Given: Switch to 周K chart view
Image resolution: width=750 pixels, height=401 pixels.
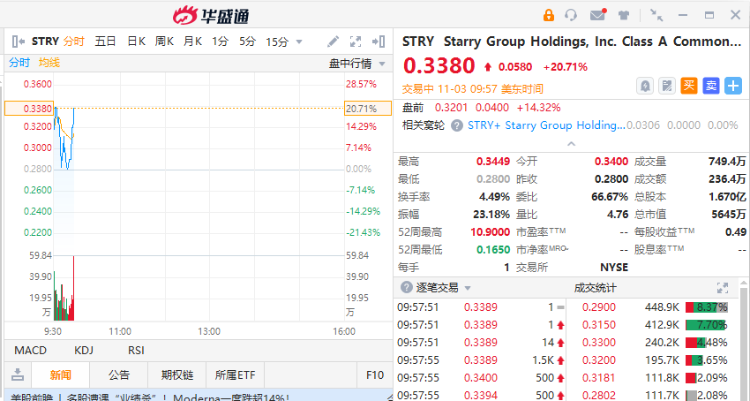Looking at the screenshot, I should coord(164,42).
